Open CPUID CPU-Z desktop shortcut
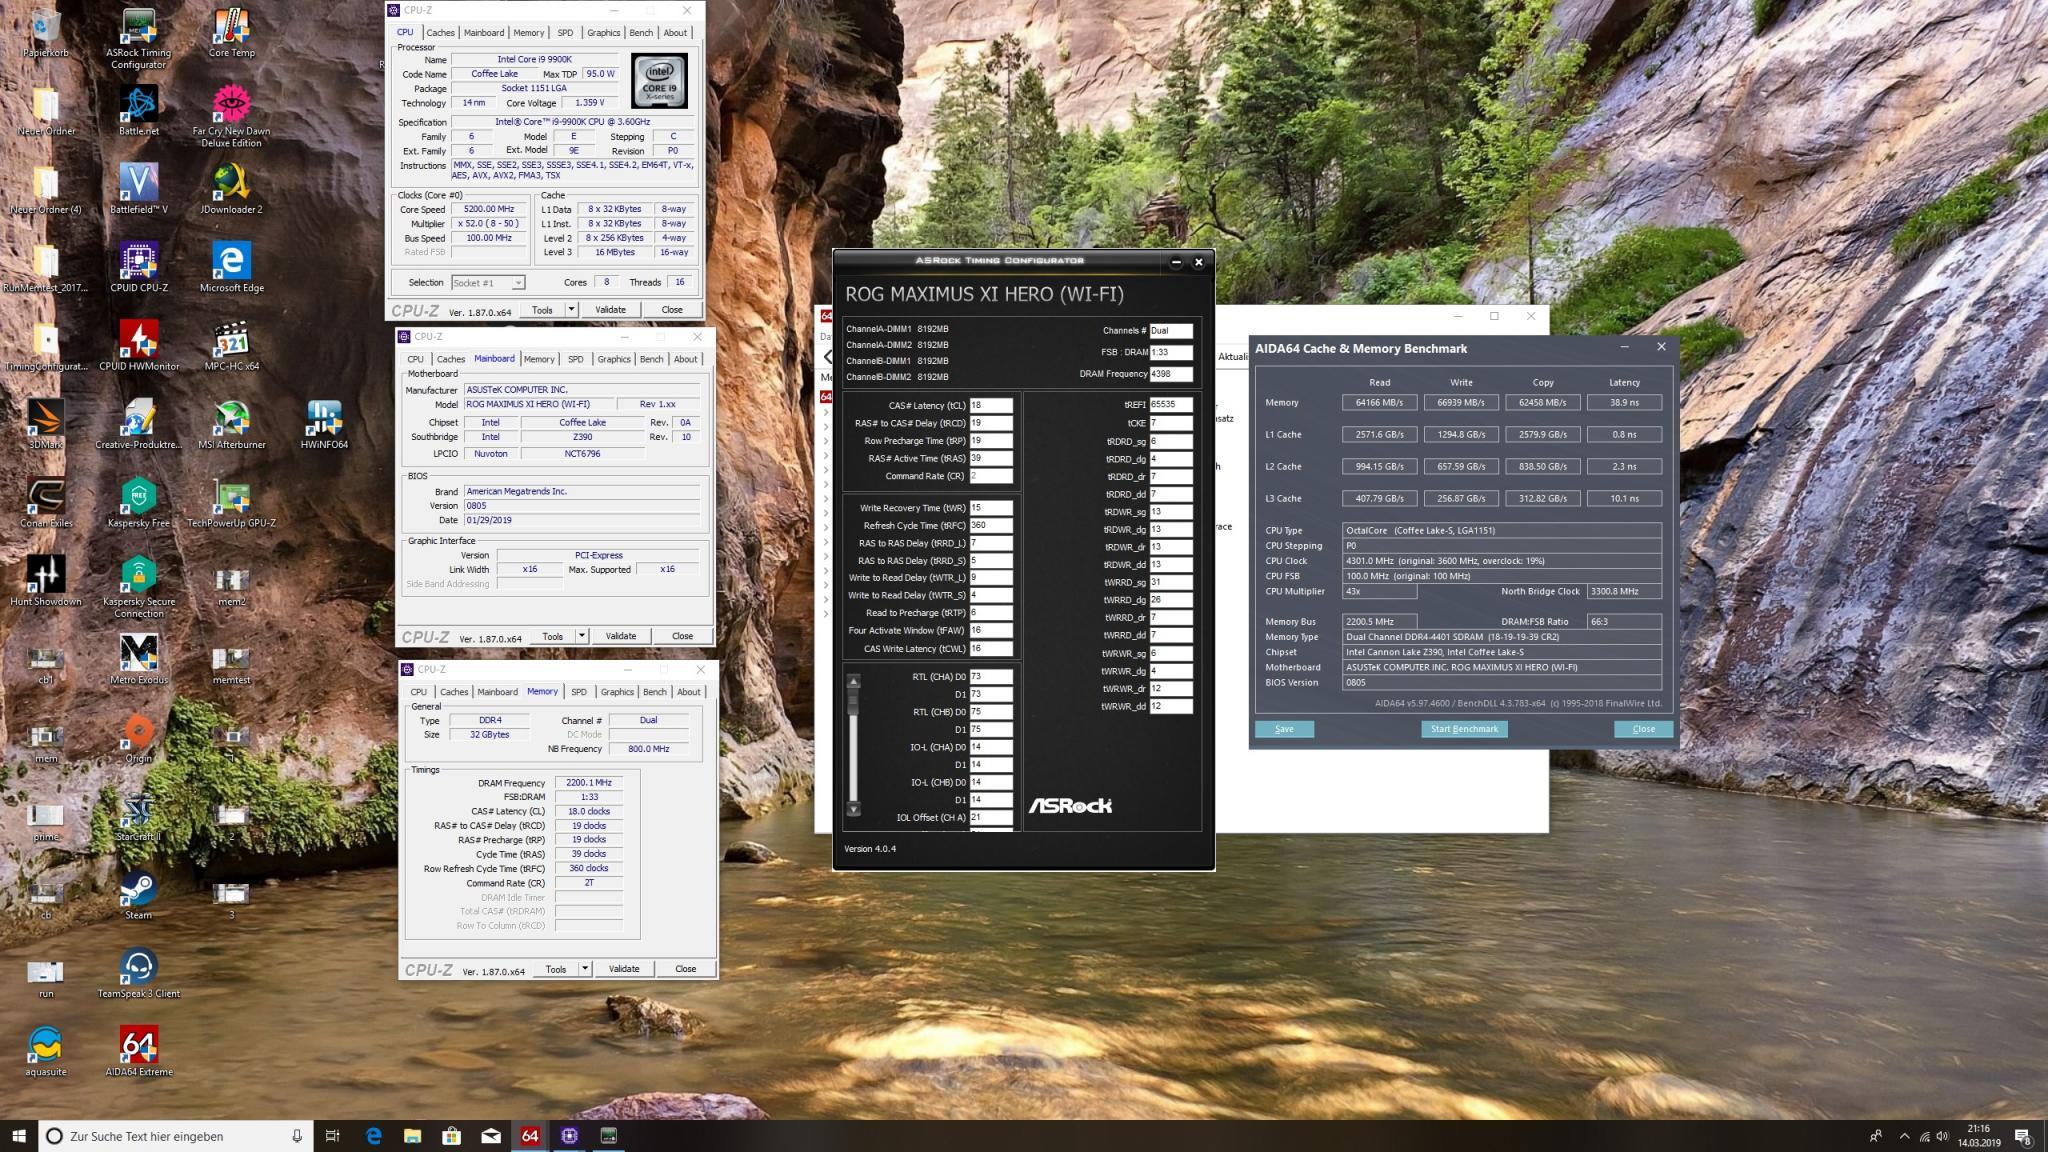Screen dimensions: 2048x1152 138,267
